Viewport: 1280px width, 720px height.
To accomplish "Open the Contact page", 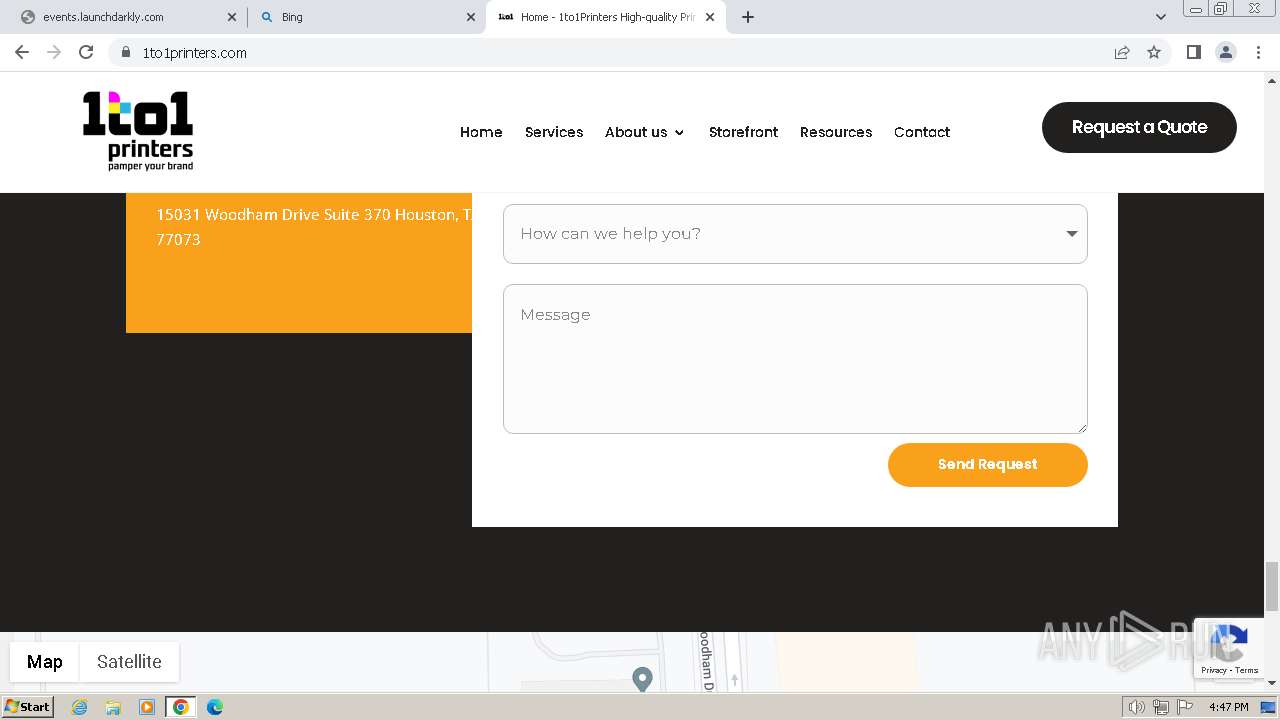I will (922, 132).
